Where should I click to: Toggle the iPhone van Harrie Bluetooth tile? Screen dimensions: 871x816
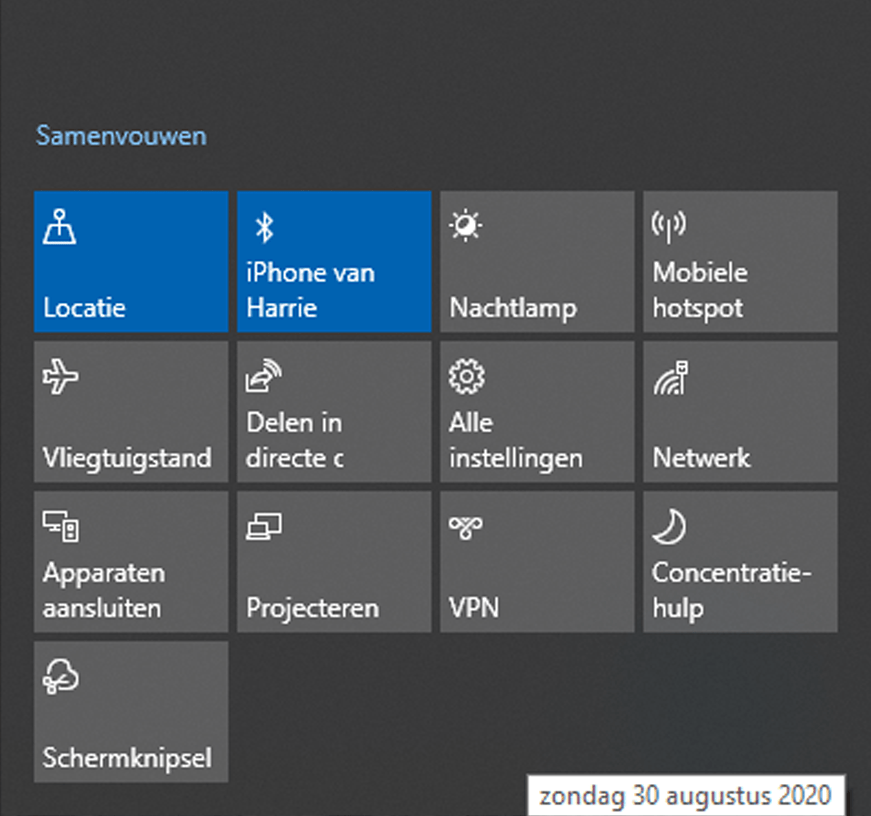(334, 262)
